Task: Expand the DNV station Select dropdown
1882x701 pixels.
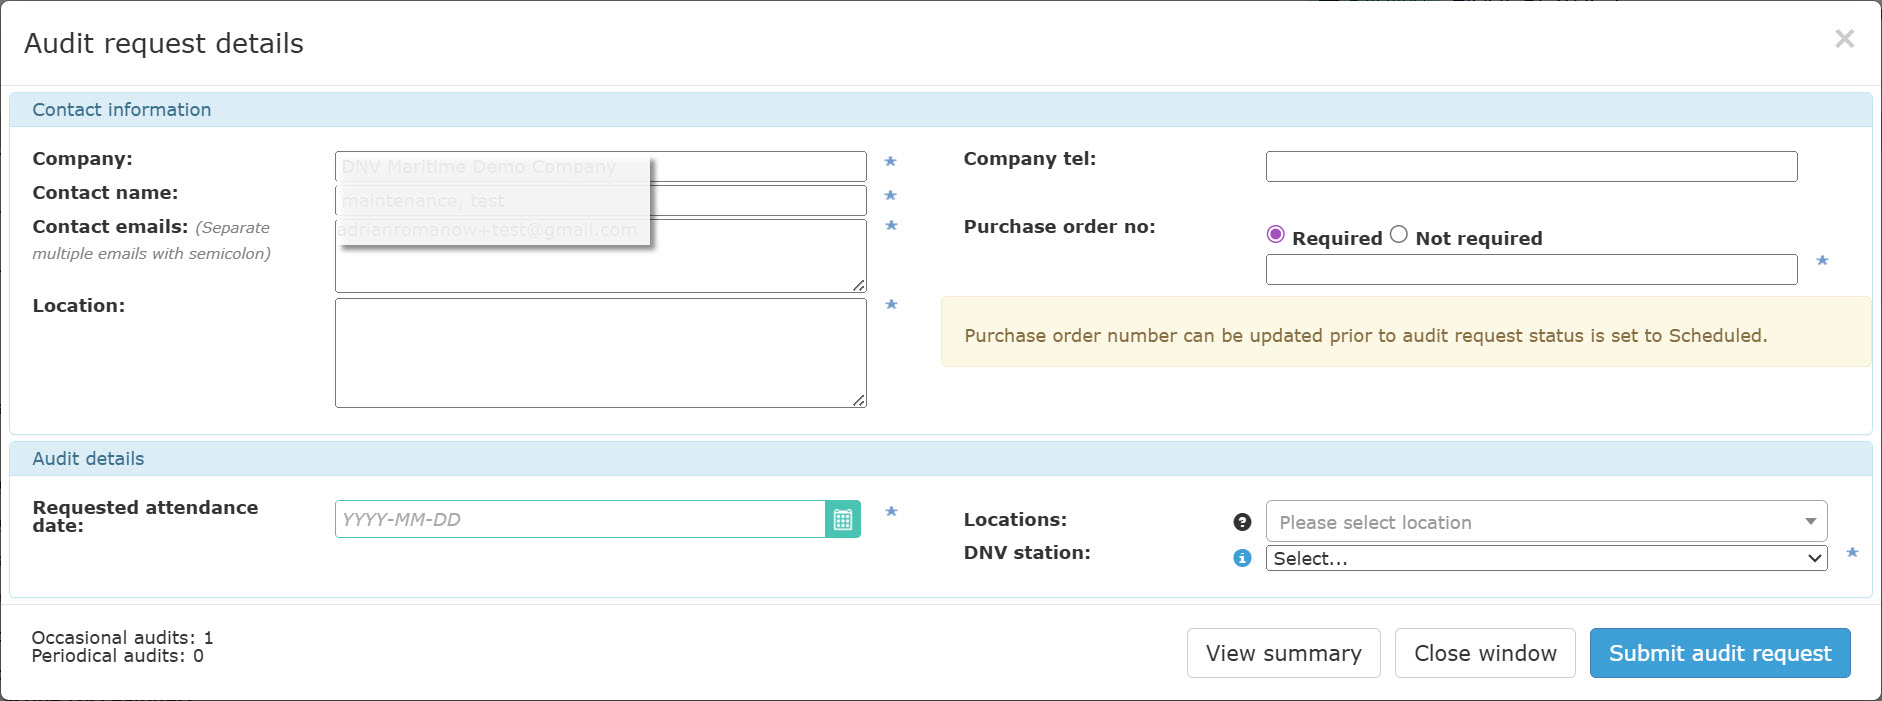Action: pyautogui.click(x=1545, y=558)
